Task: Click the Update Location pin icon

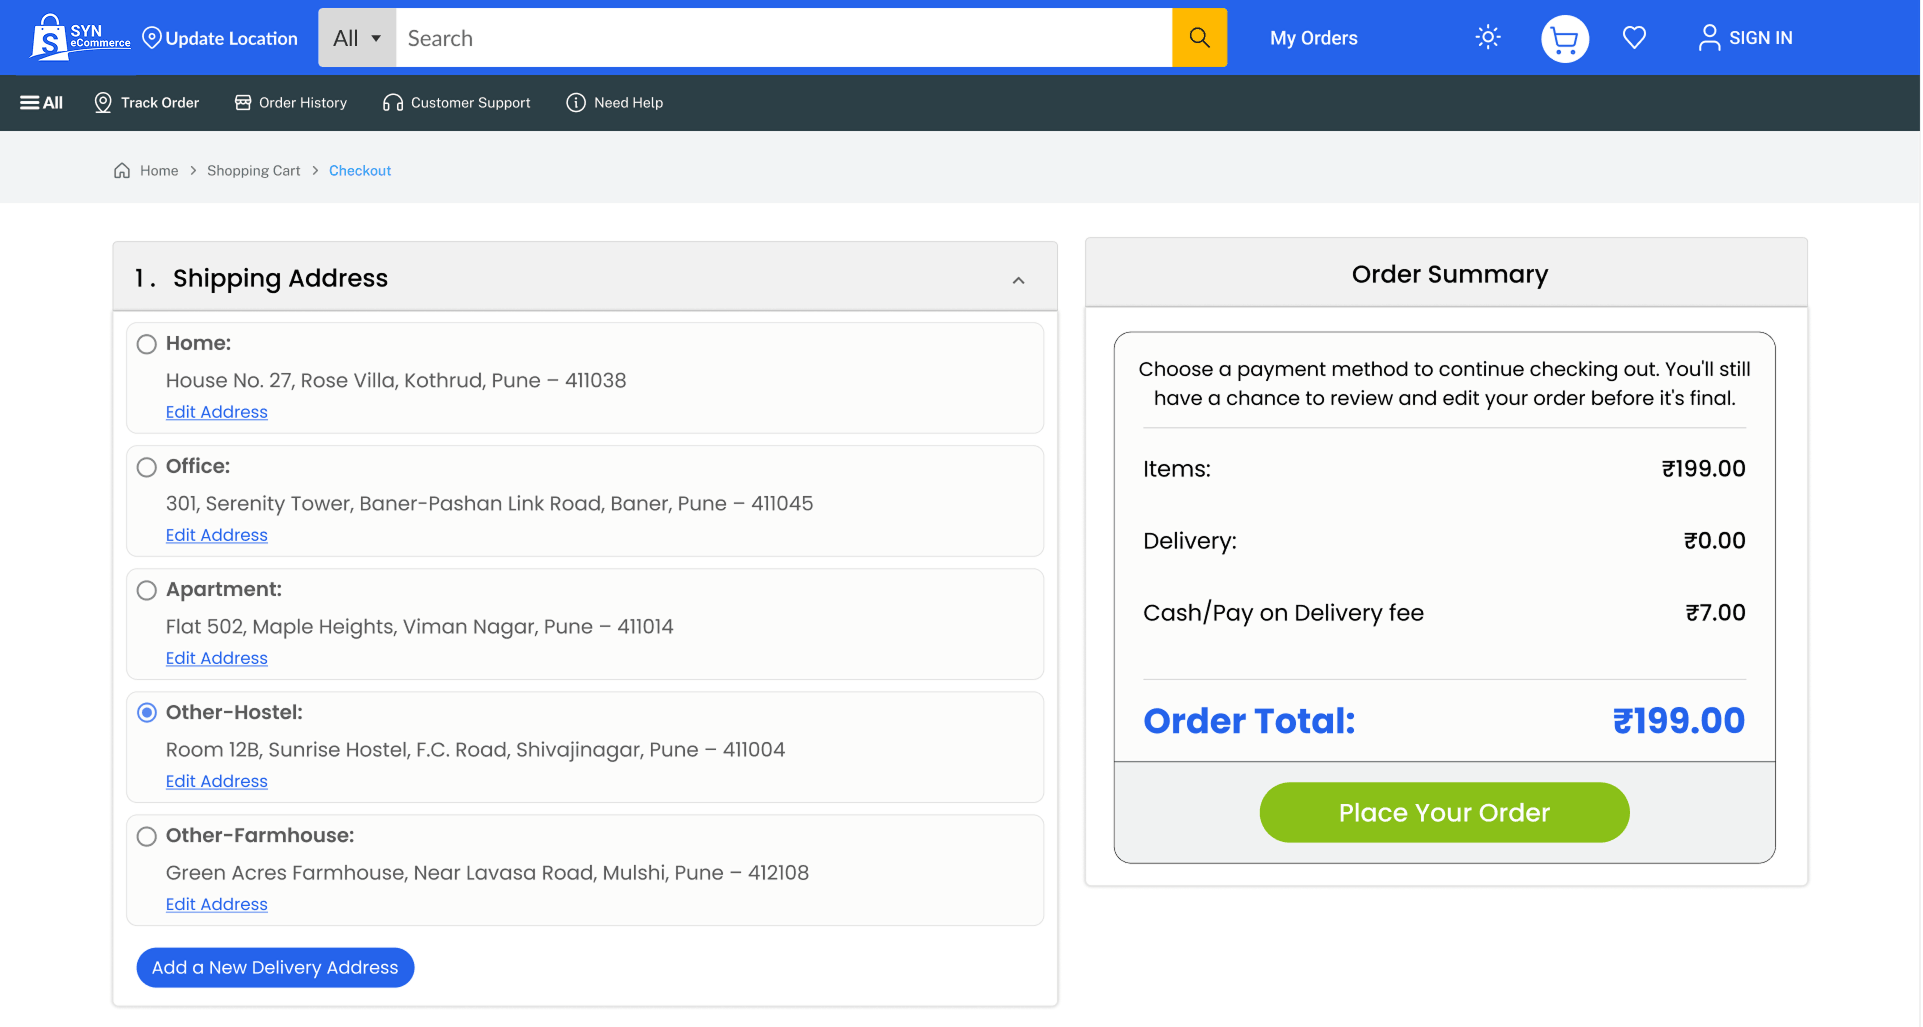Action: click(x=152, y=38)
